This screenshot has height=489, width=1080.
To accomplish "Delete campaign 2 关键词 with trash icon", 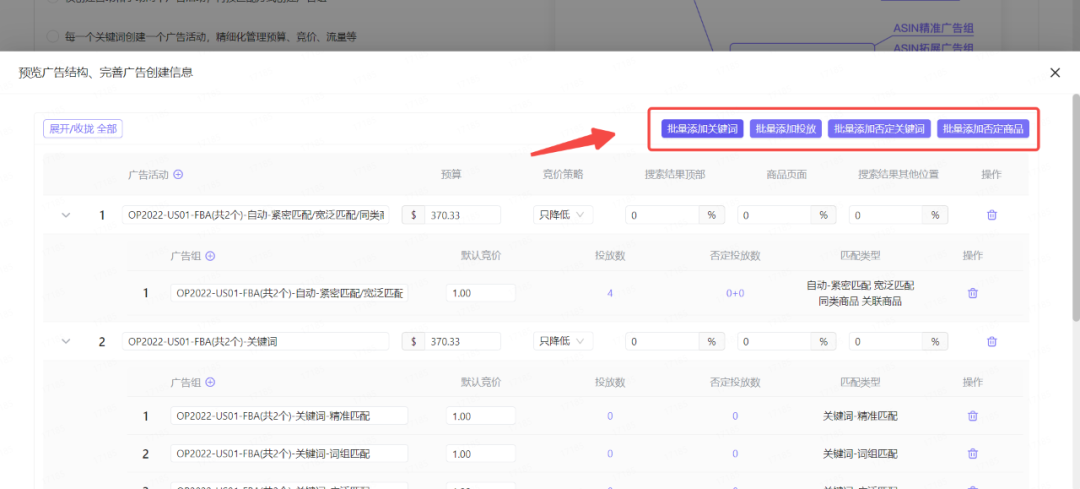I will pyautogui.click(x=992, y=342).
